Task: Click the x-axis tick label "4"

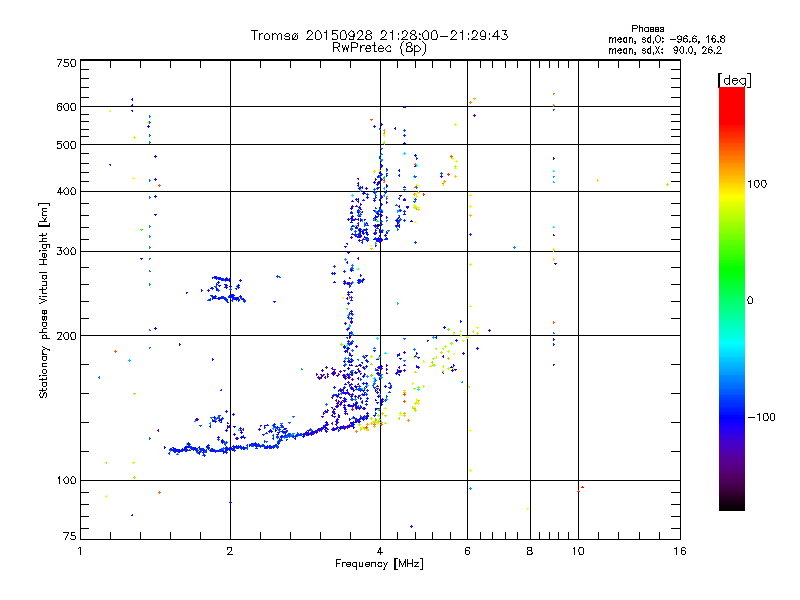Action: pos(380,551)
